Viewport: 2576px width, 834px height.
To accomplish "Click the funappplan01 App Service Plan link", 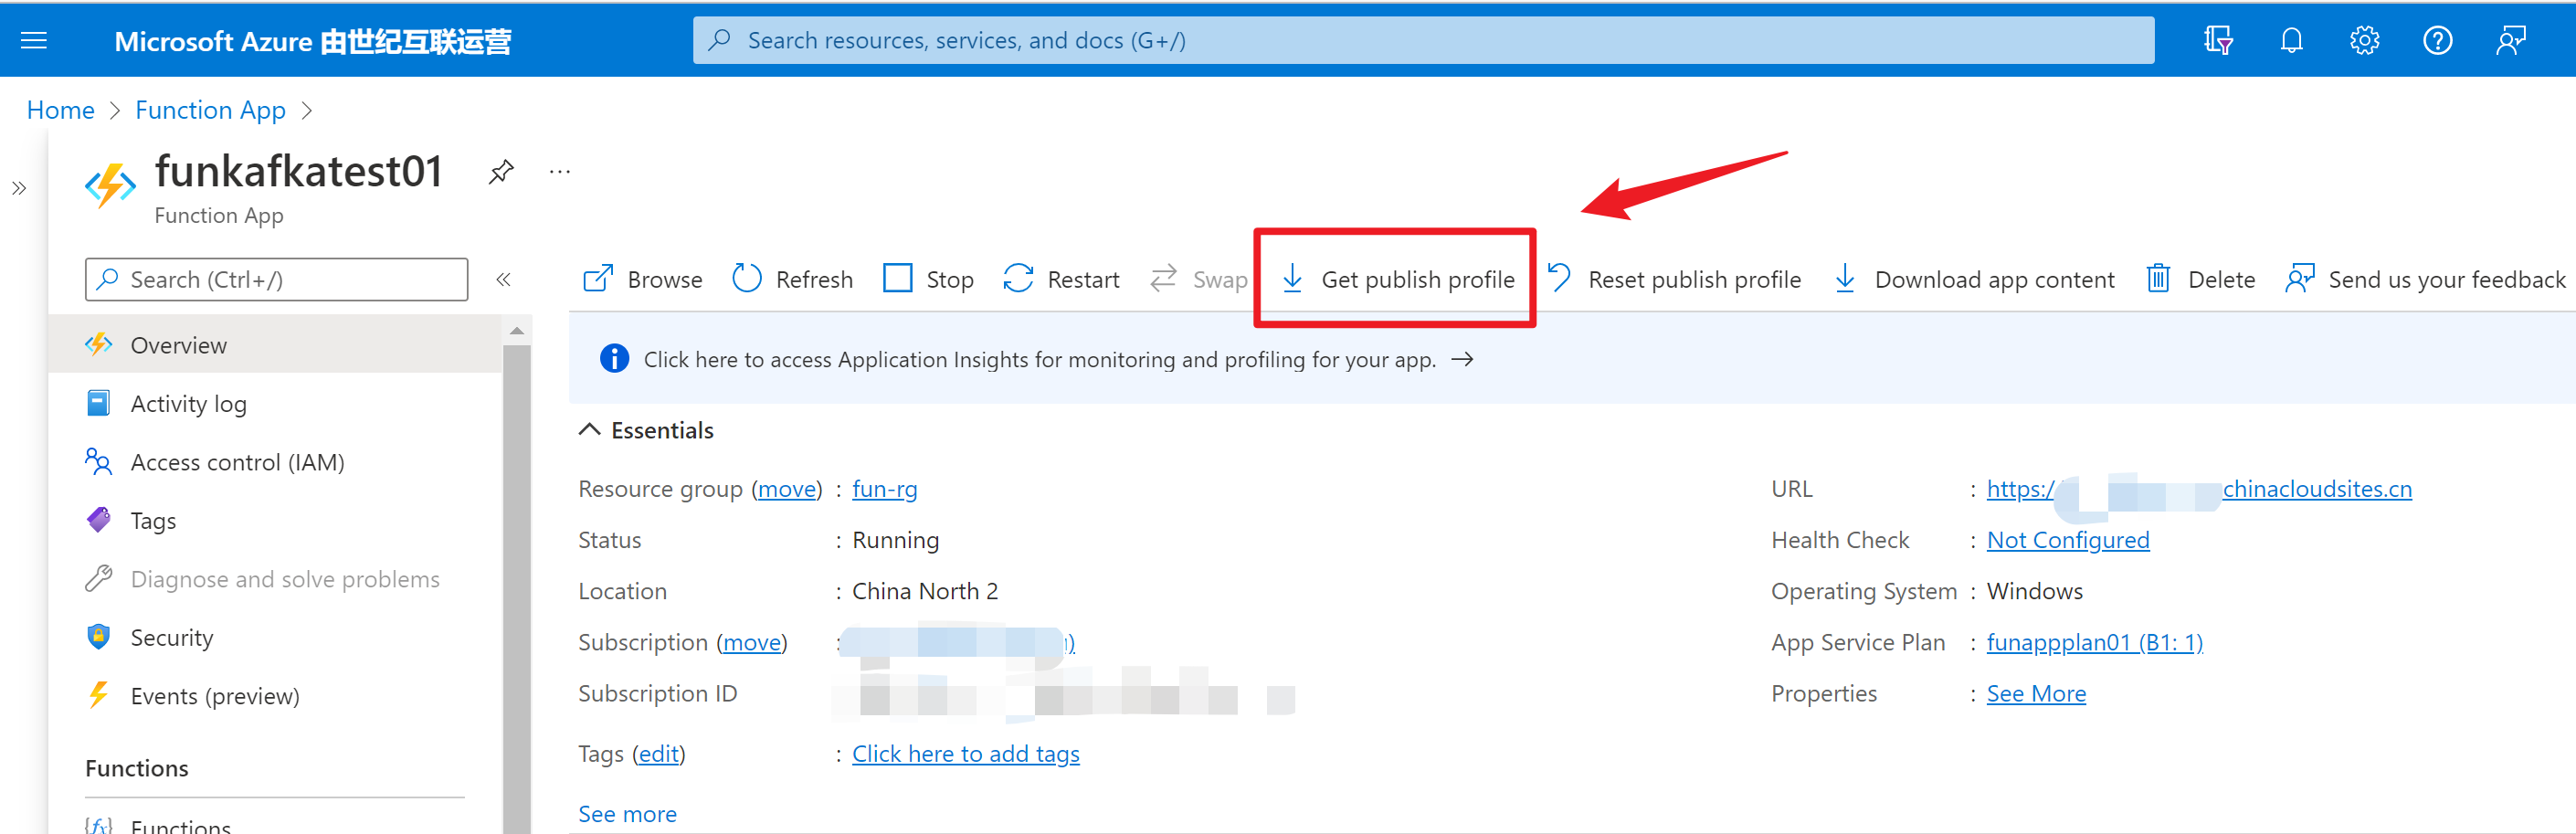I will (2094, 642).
